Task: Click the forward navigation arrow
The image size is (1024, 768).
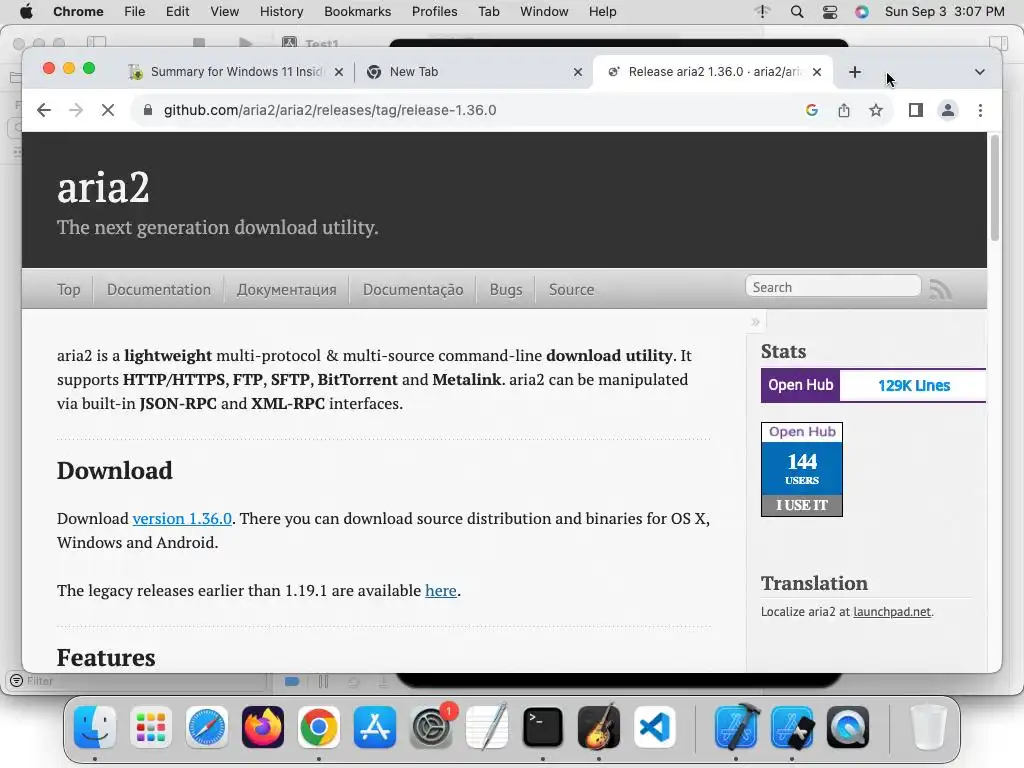Action: click(76, 110)
